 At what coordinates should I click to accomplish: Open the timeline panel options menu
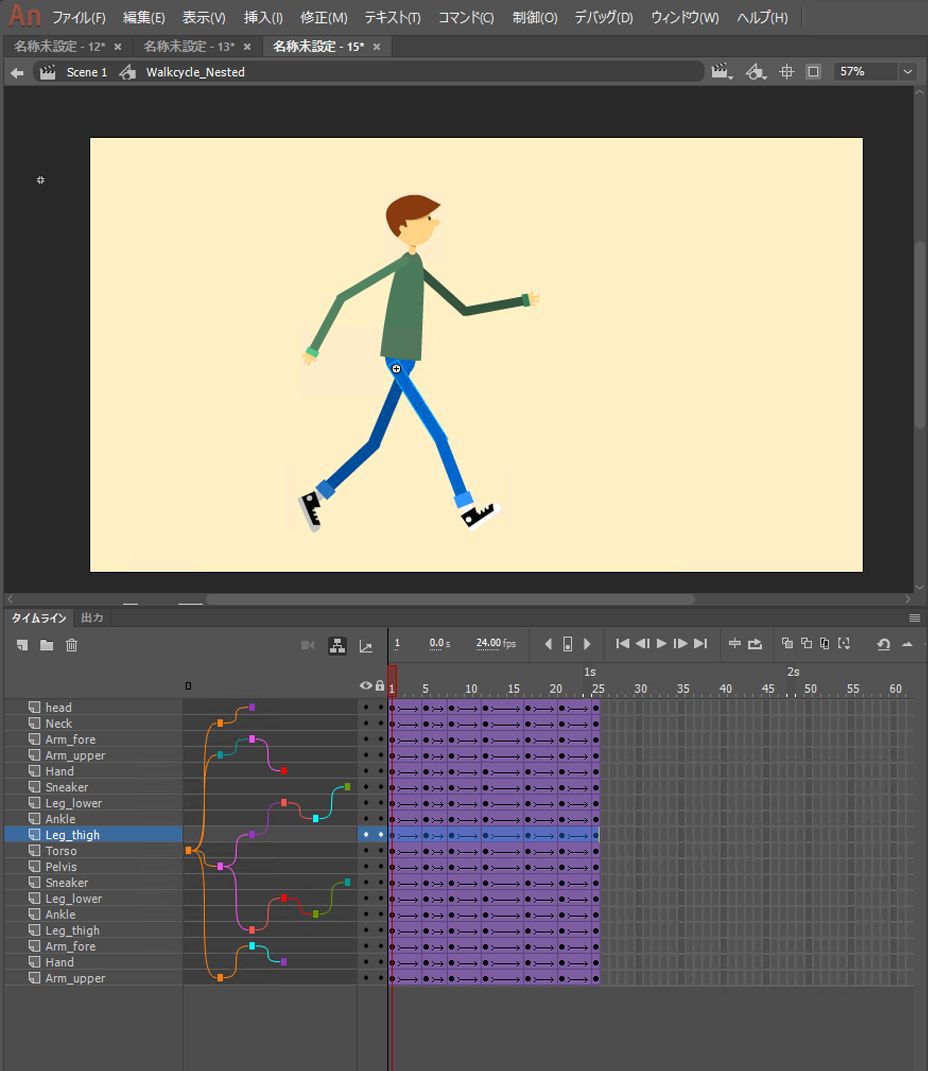914,618
